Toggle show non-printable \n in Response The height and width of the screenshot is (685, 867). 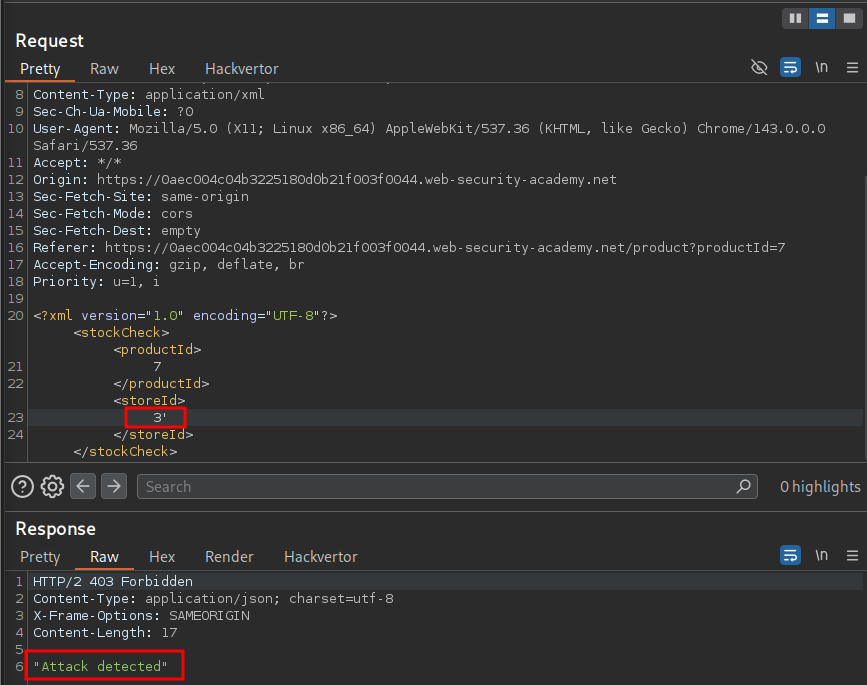click(x=821, y=556)
